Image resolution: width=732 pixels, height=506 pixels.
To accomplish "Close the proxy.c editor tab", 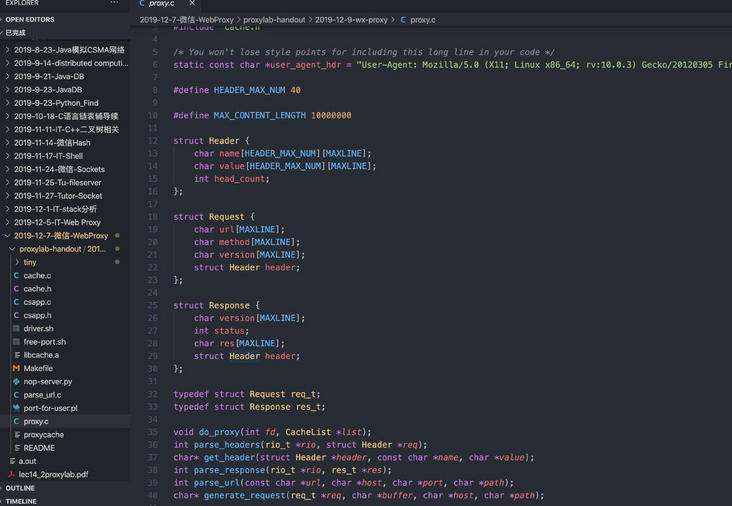I will tap(192, 4).
